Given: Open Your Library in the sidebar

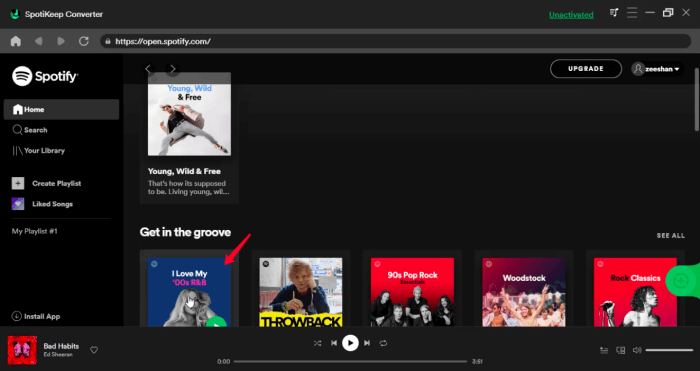Looking at the screenshot, I should [x=38, y=150].
